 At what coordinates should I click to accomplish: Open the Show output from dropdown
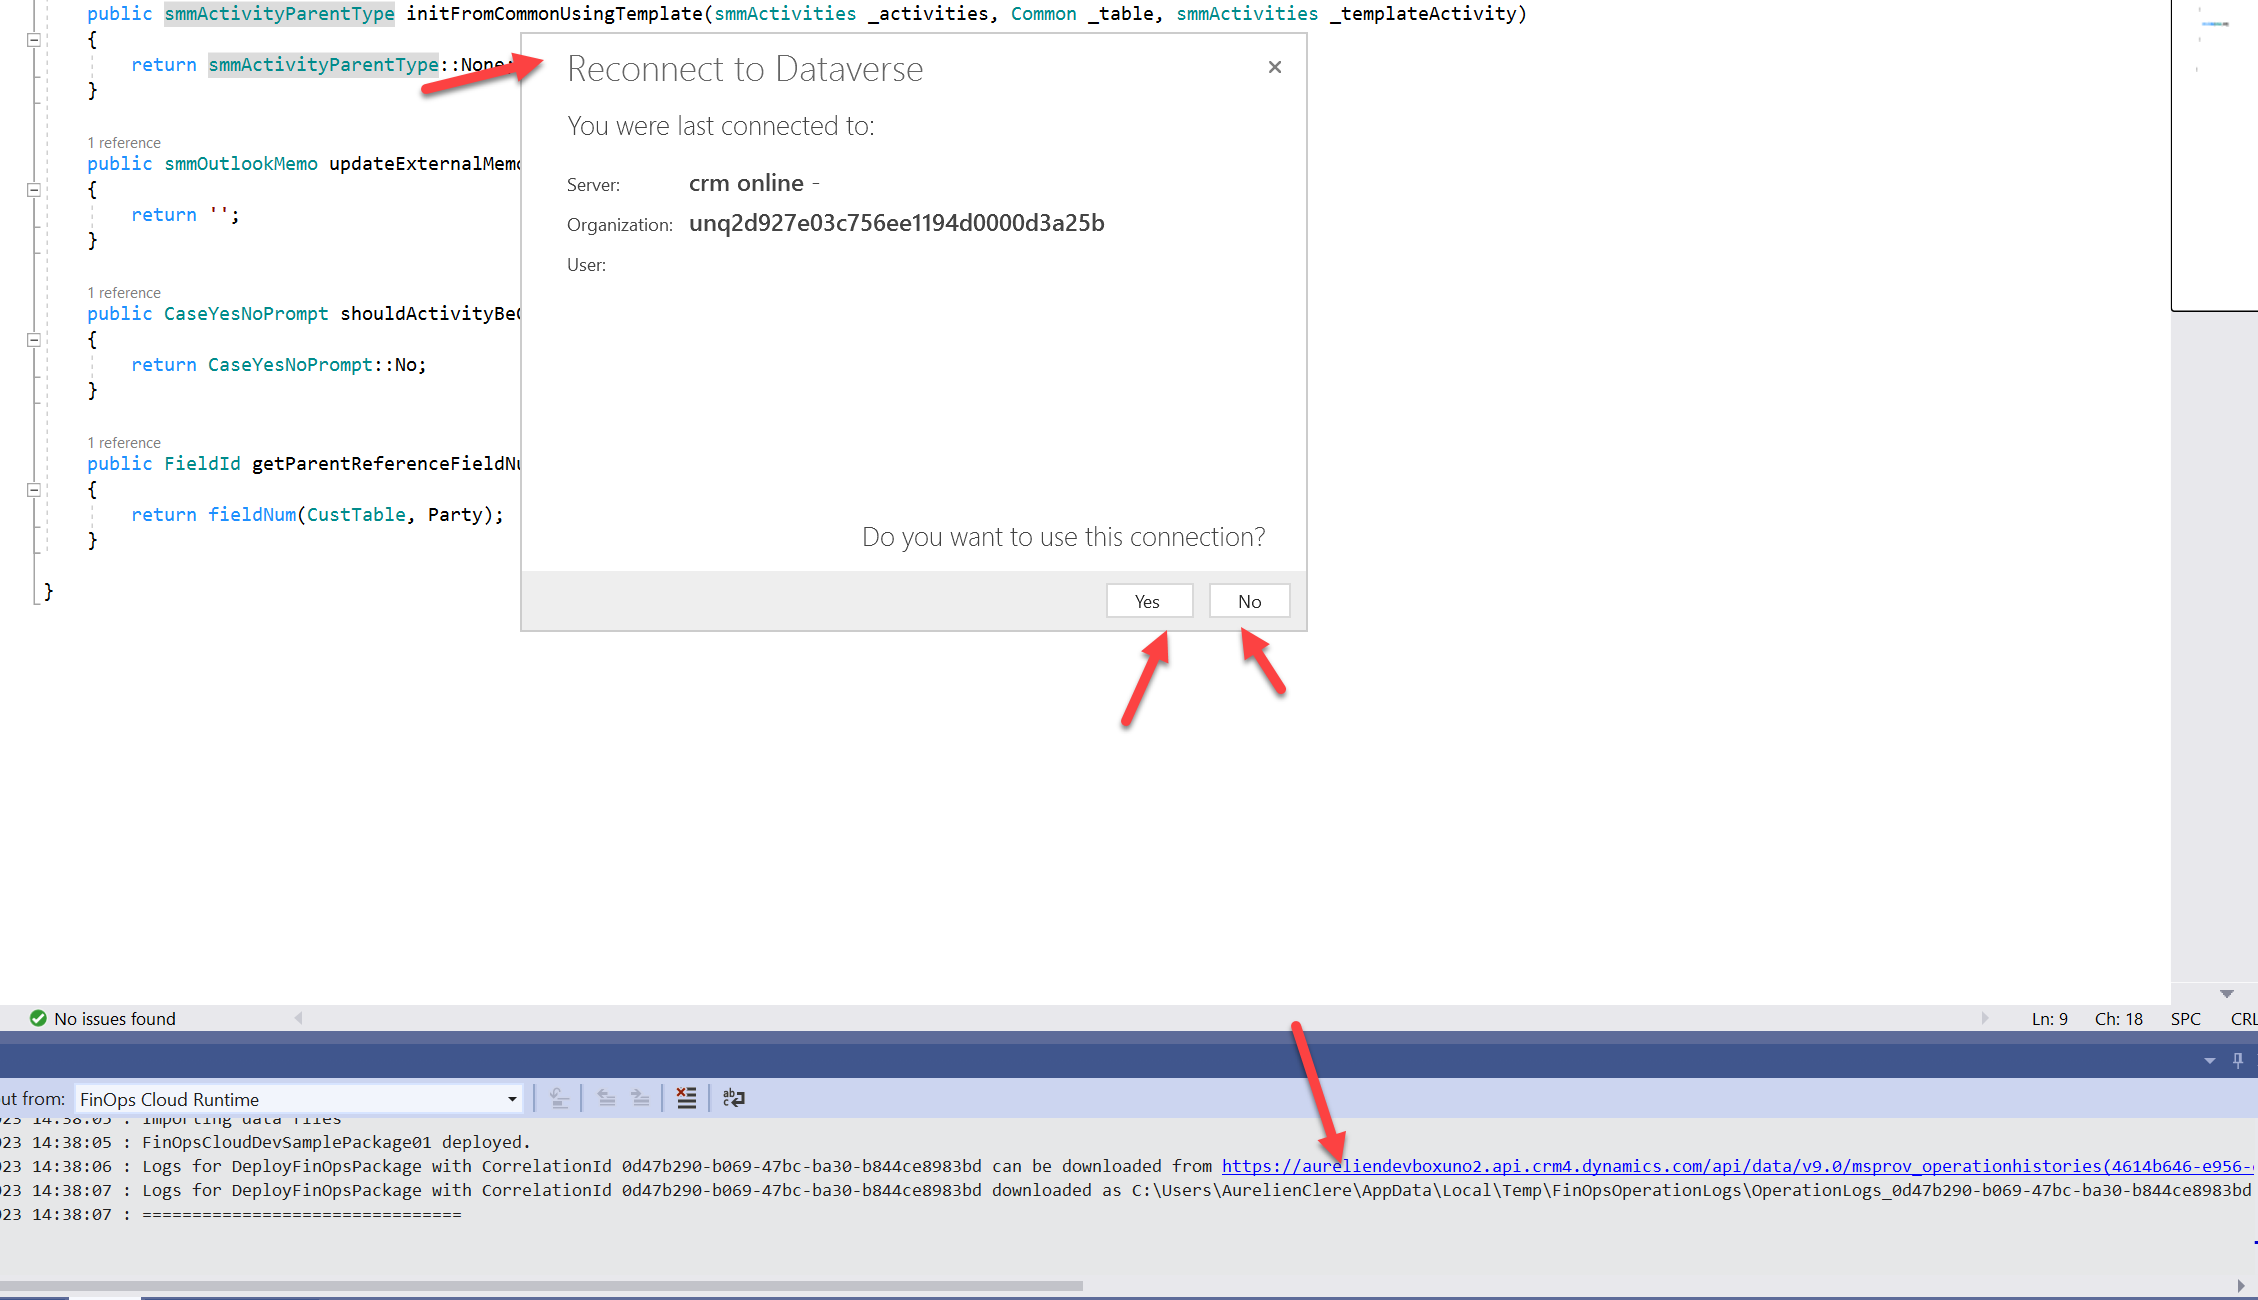(511, 1099)
